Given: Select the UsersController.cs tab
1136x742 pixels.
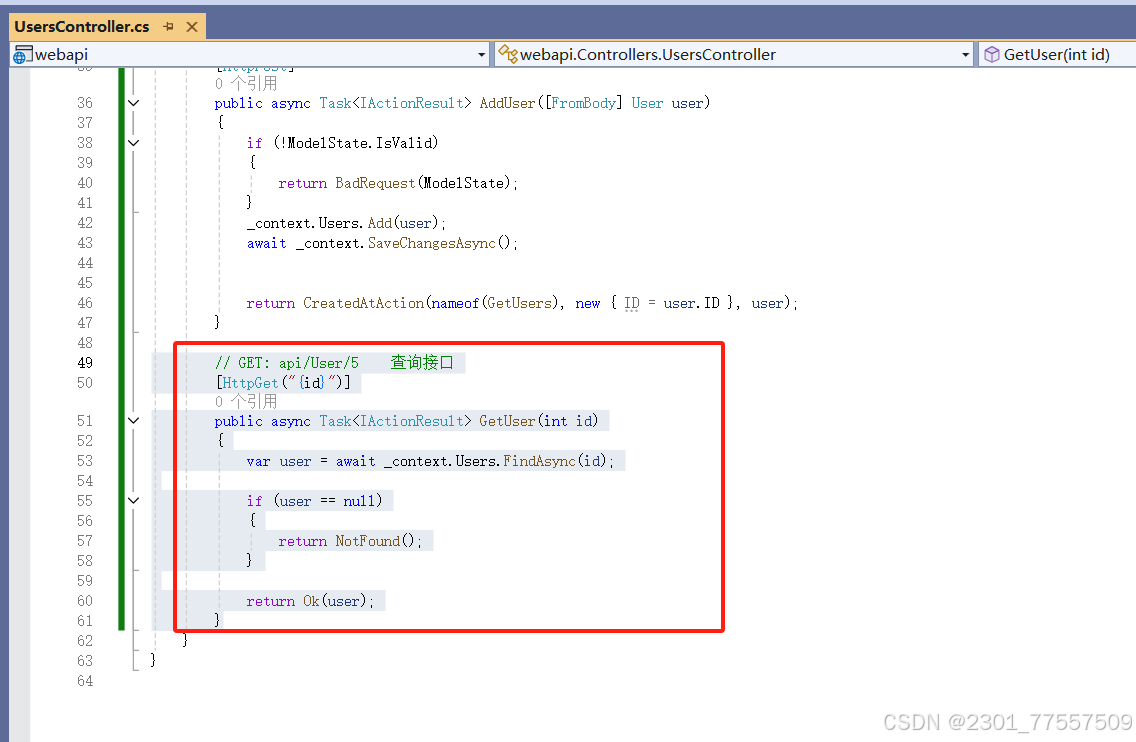Looking at the screenshot, I should [x=80, y=27].
